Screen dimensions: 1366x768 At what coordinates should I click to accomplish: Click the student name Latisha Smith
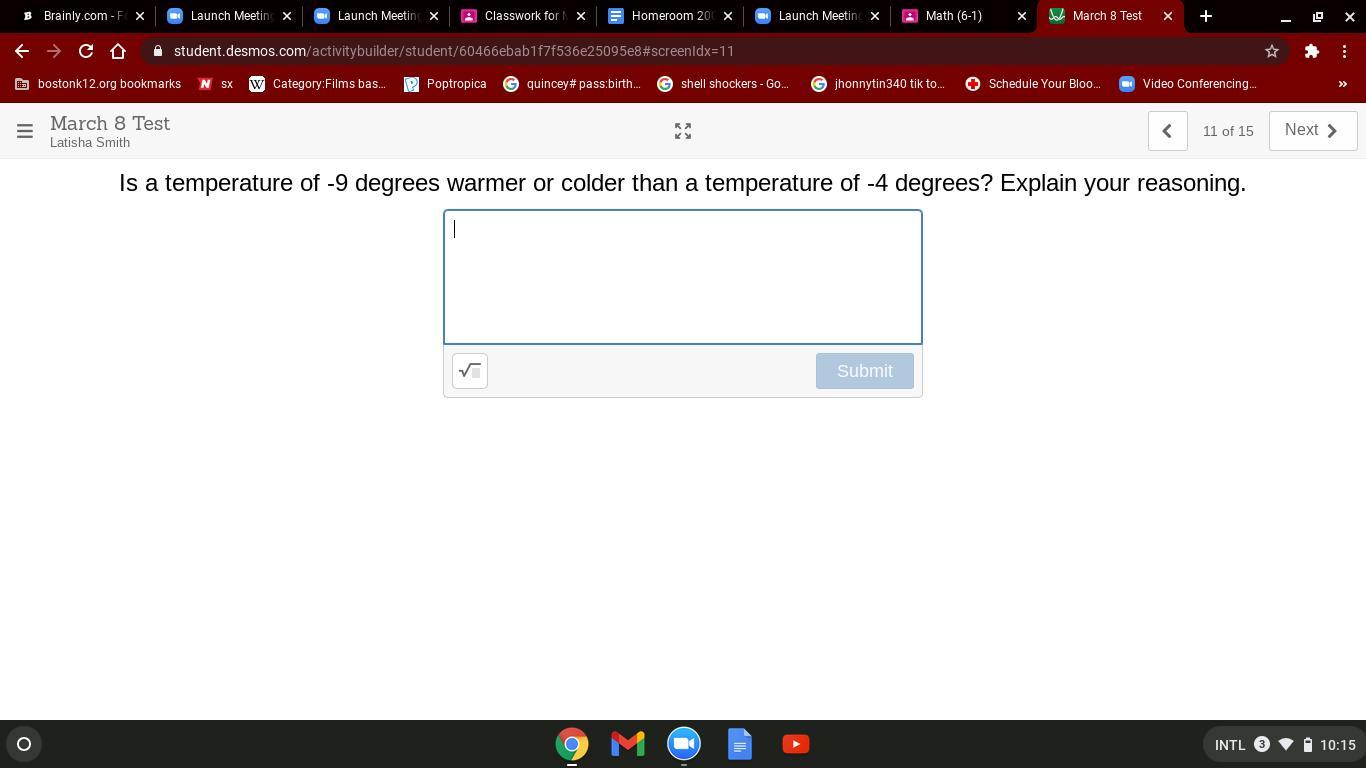[90, 143]
